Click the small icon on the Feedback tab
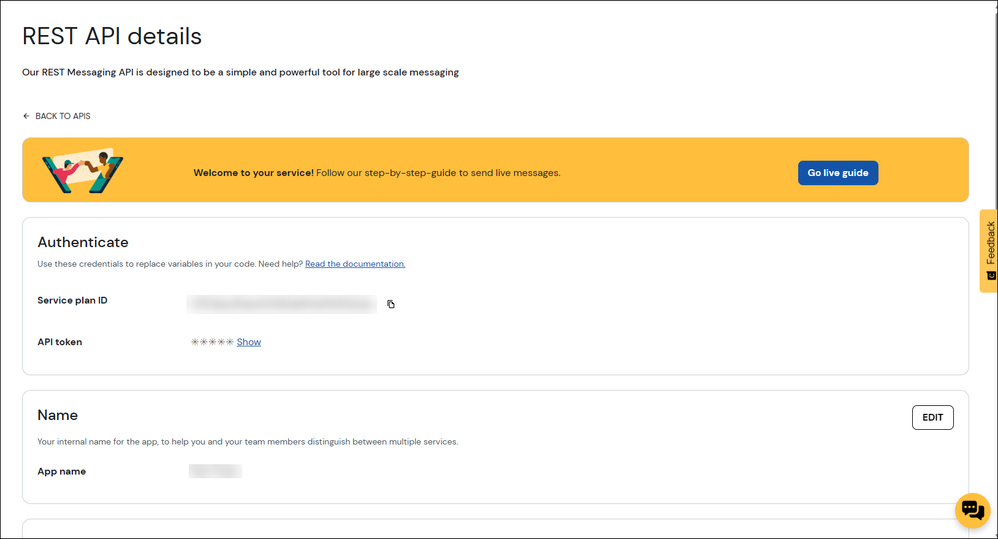 coord(990,276)
